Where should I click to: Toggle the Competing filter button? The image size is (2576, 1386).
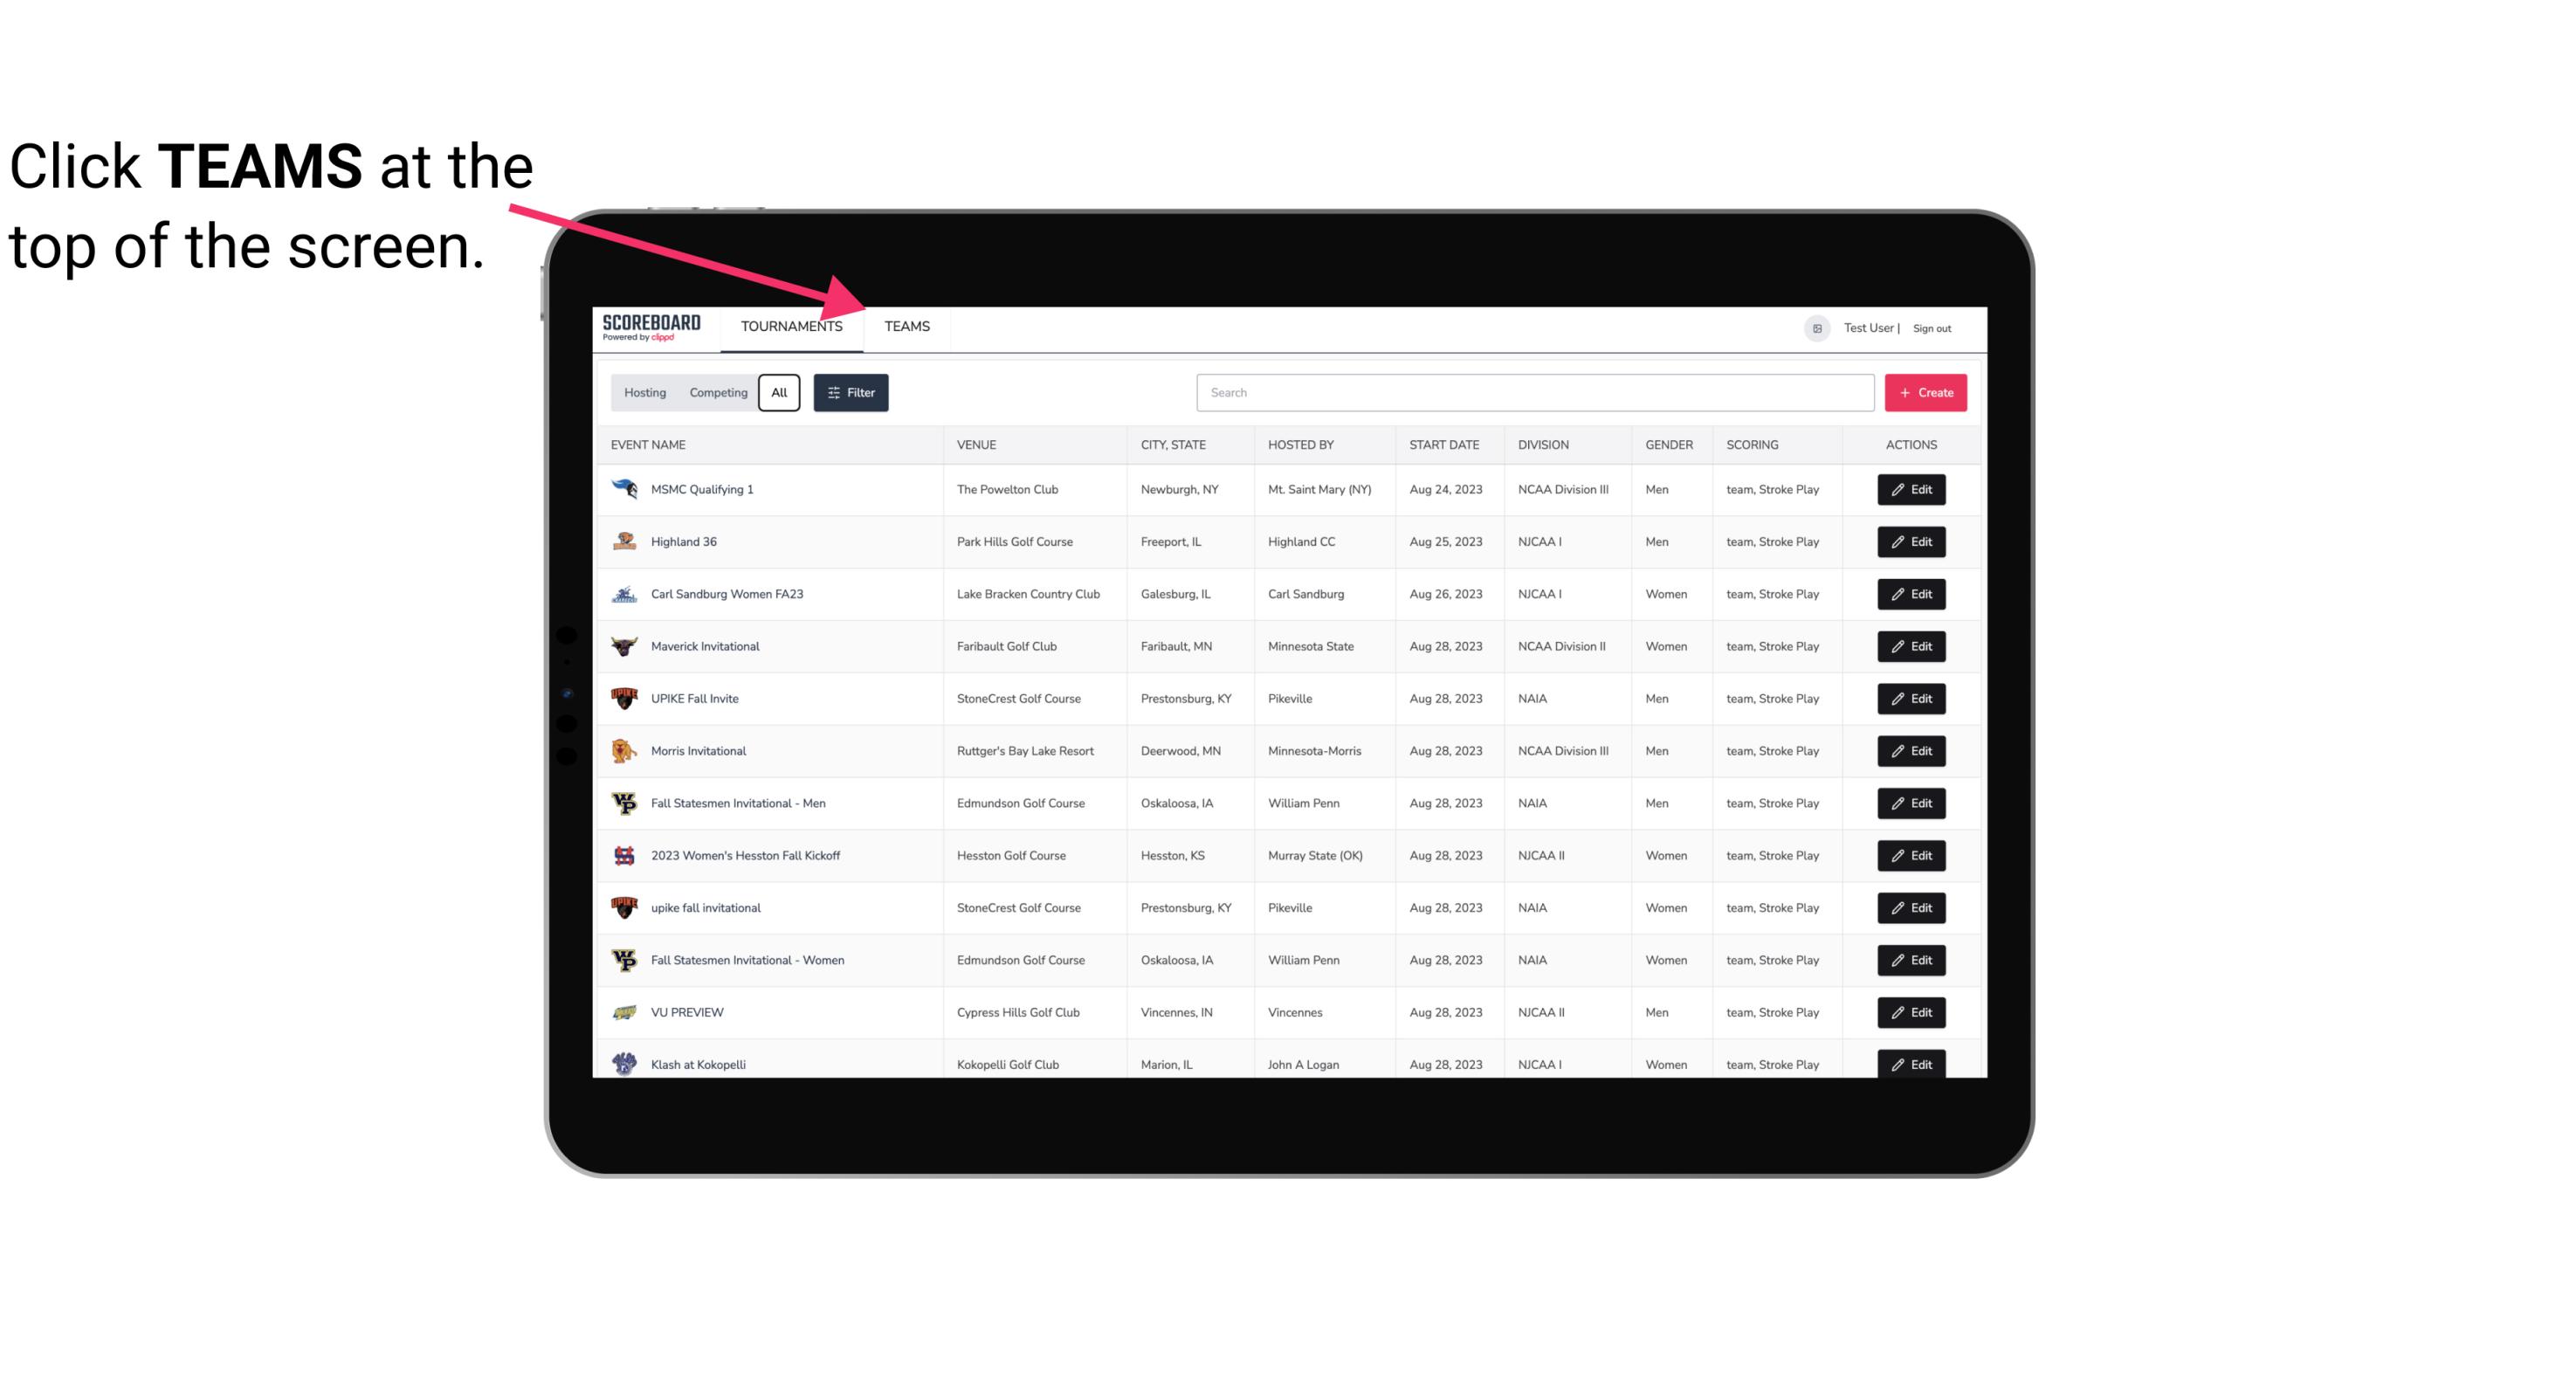coord(717,391)
